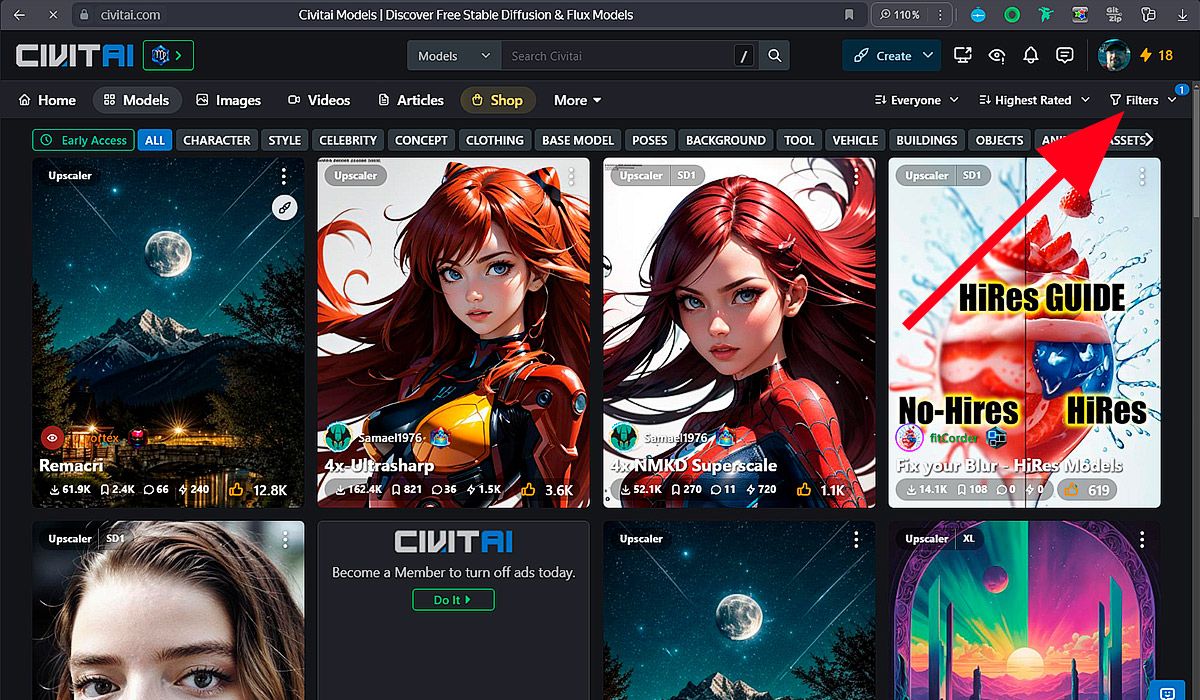Screen dimensions: 1200x700
Task: Open the blue round browser extension
Action: (978, 15)
